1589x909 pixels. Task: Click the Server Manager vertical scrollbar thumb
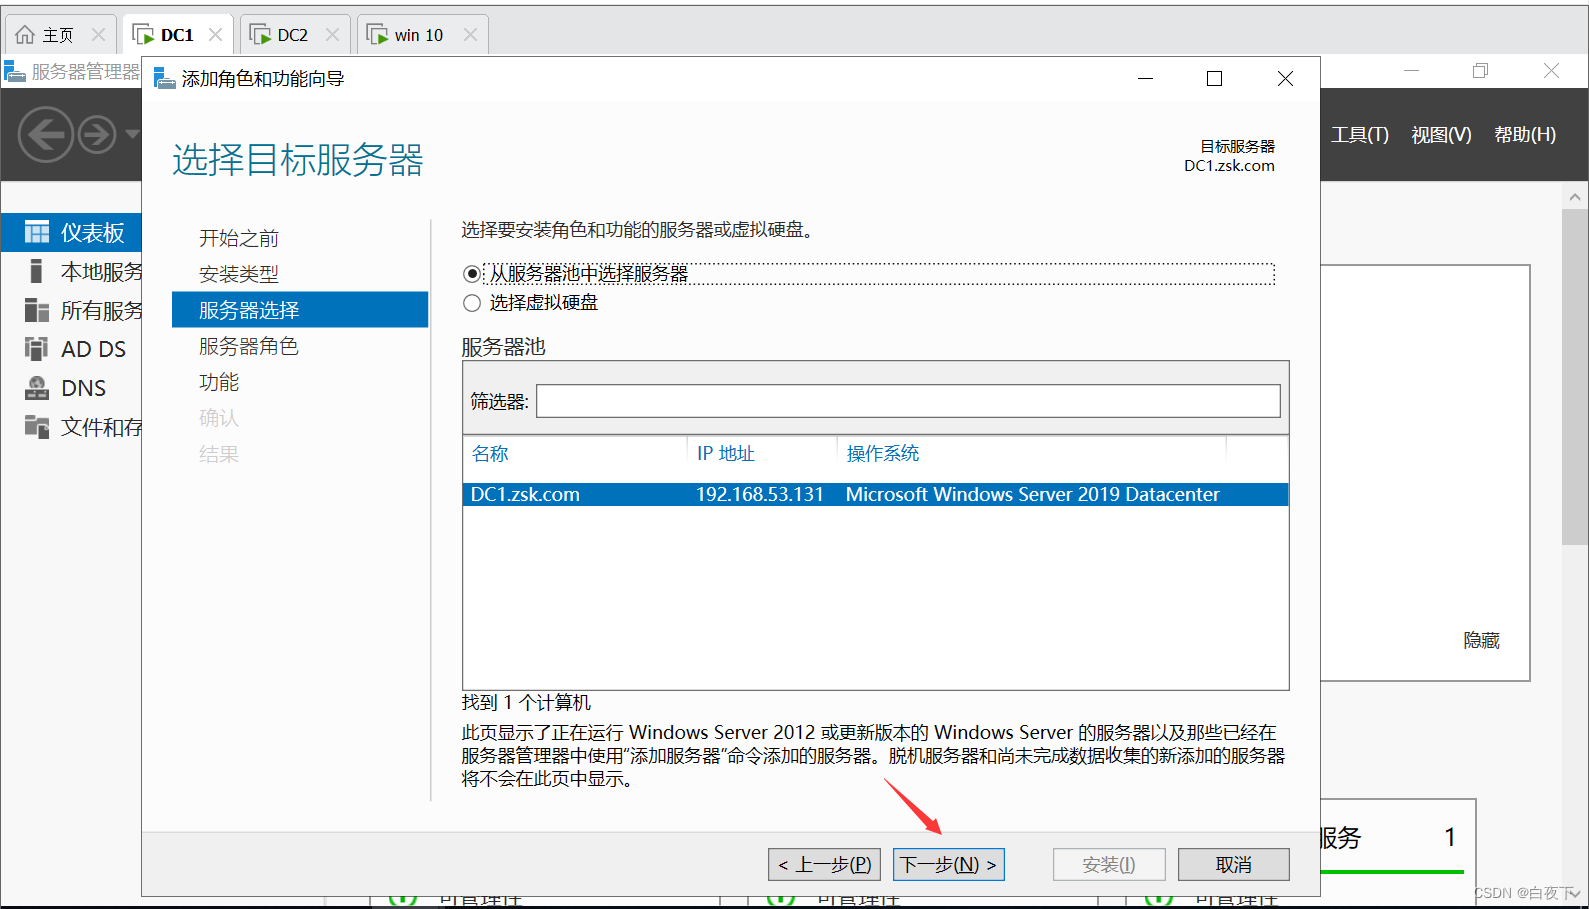tap(1575, 377)
